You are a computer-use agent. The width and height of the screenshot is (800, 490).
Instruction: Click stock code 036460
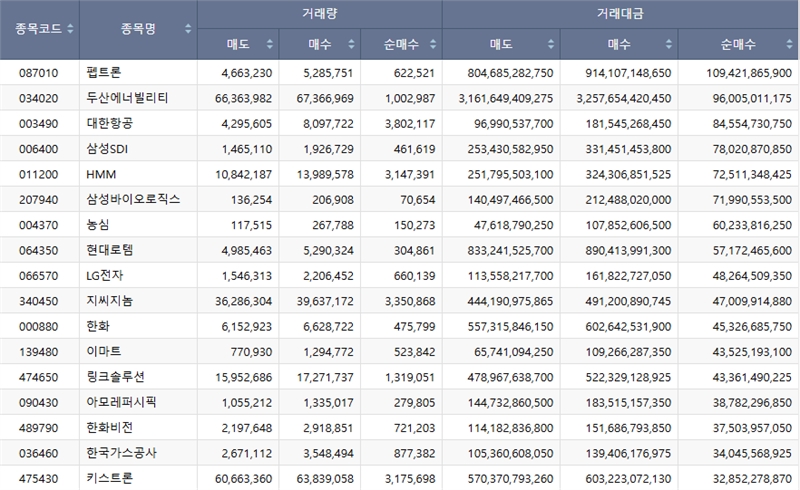(39, 453)
